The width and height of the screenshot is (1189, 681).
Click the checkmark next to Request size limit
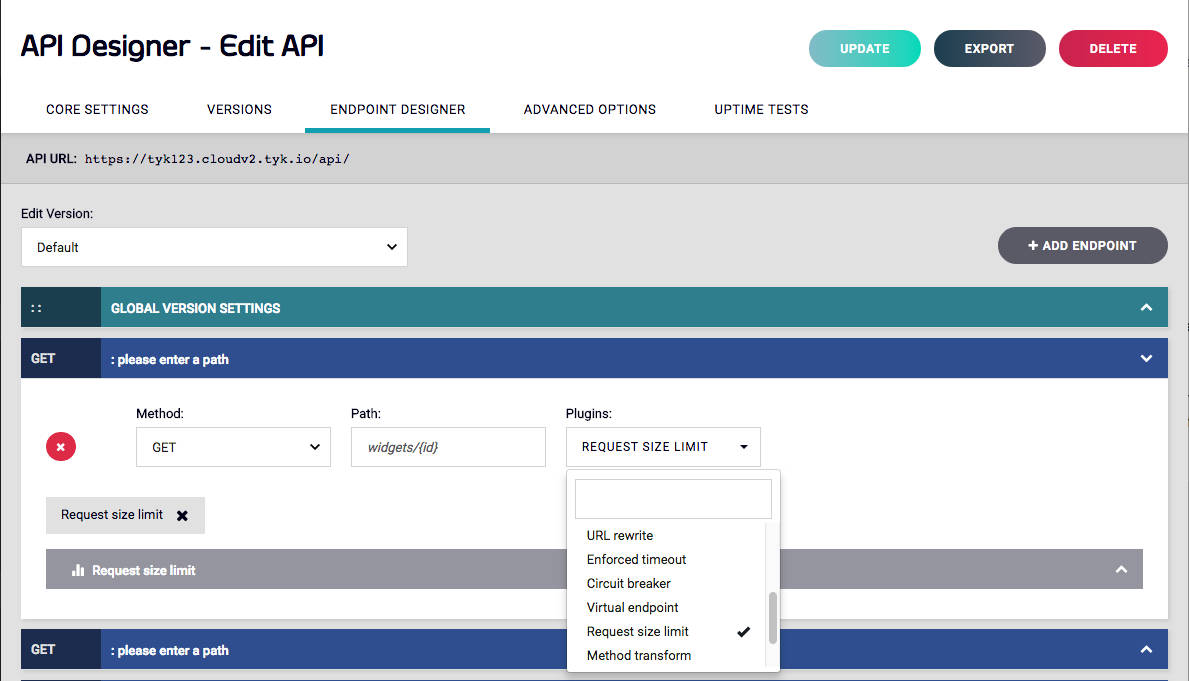tap(743, 631)
